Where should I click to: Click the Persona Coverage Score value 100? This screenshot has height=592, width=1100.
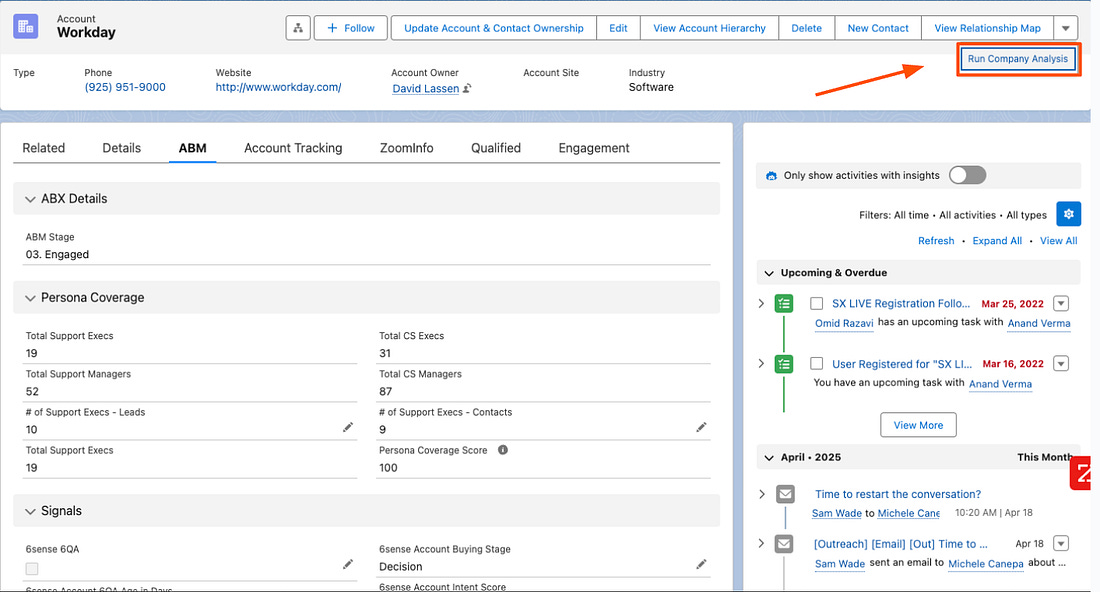[388, 468]
